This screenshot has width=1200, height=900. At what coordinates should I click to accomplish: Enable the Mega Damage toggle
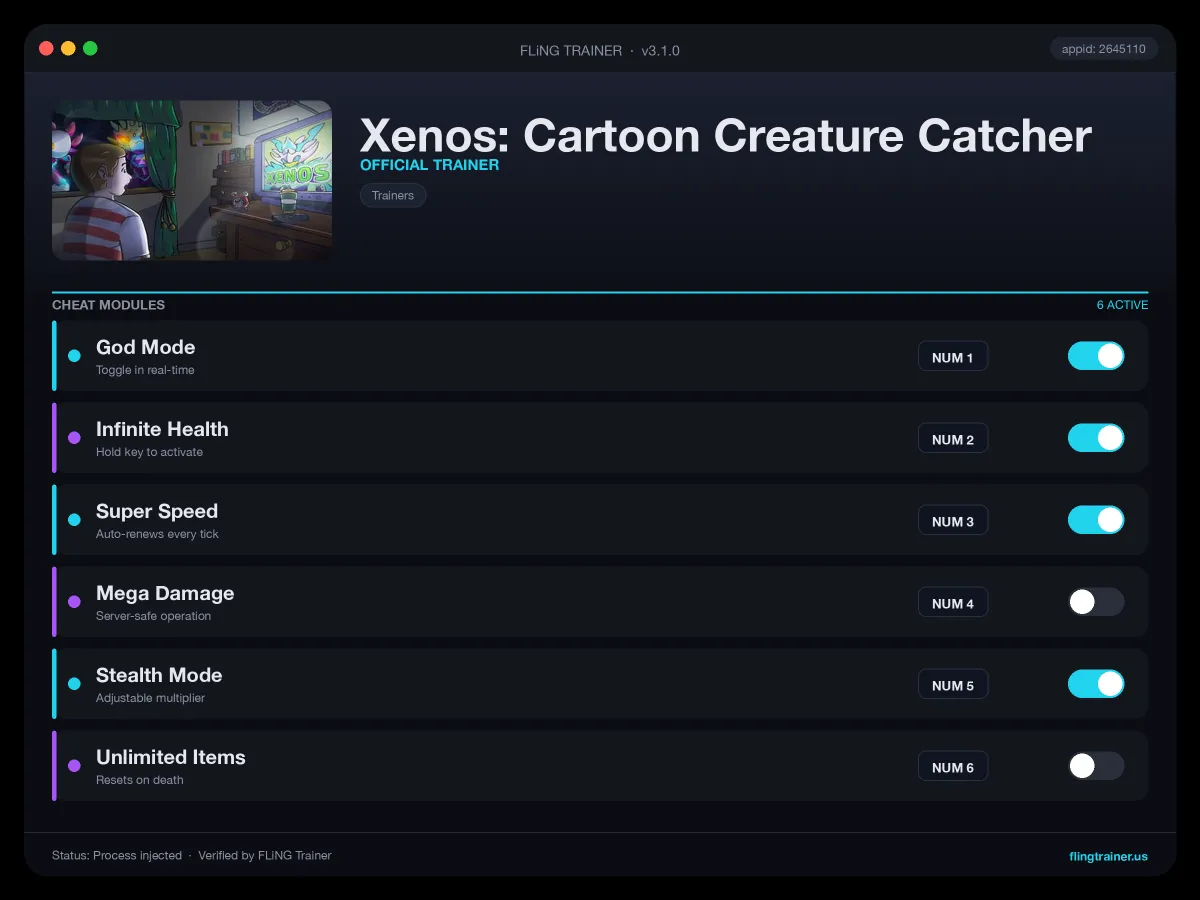coord(1096,602)
